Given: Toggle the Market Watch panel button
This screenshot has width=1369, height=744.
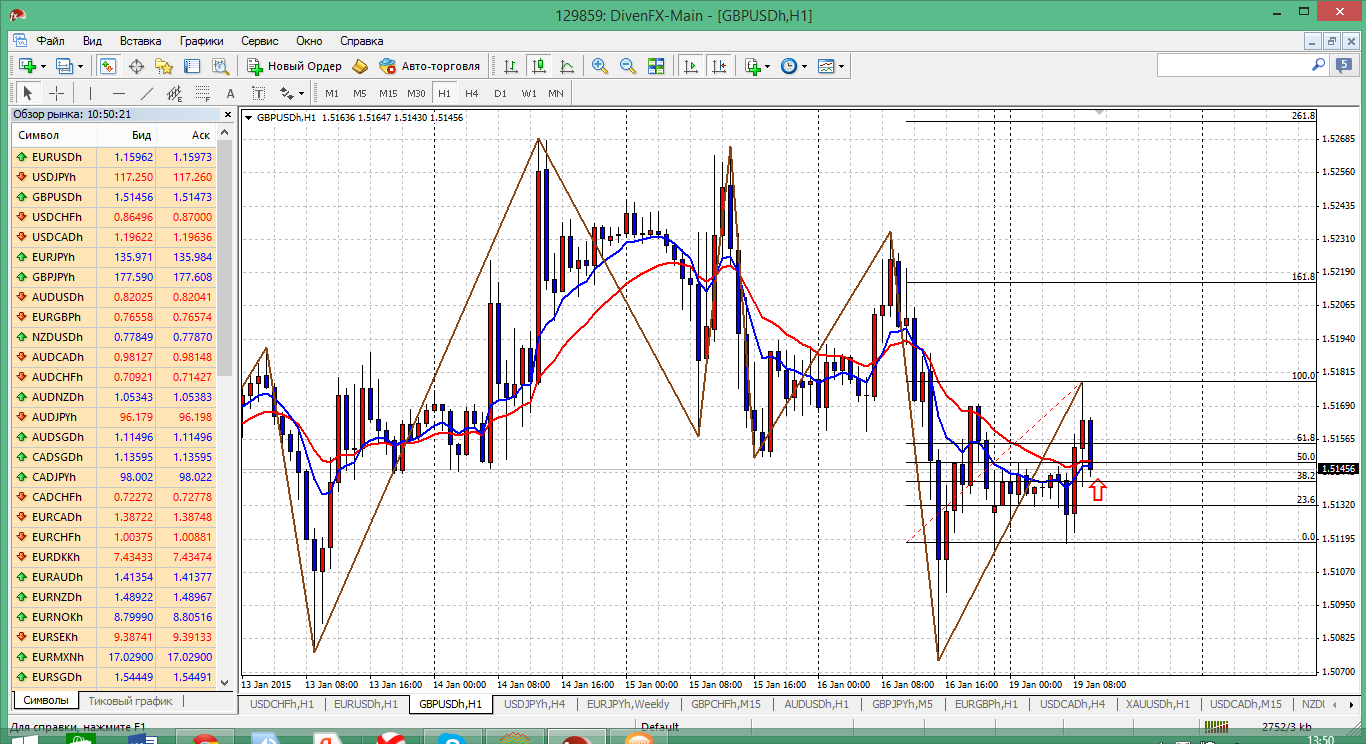Looking at the screenshot, I should pyautogui.click(x=108, y=66).
